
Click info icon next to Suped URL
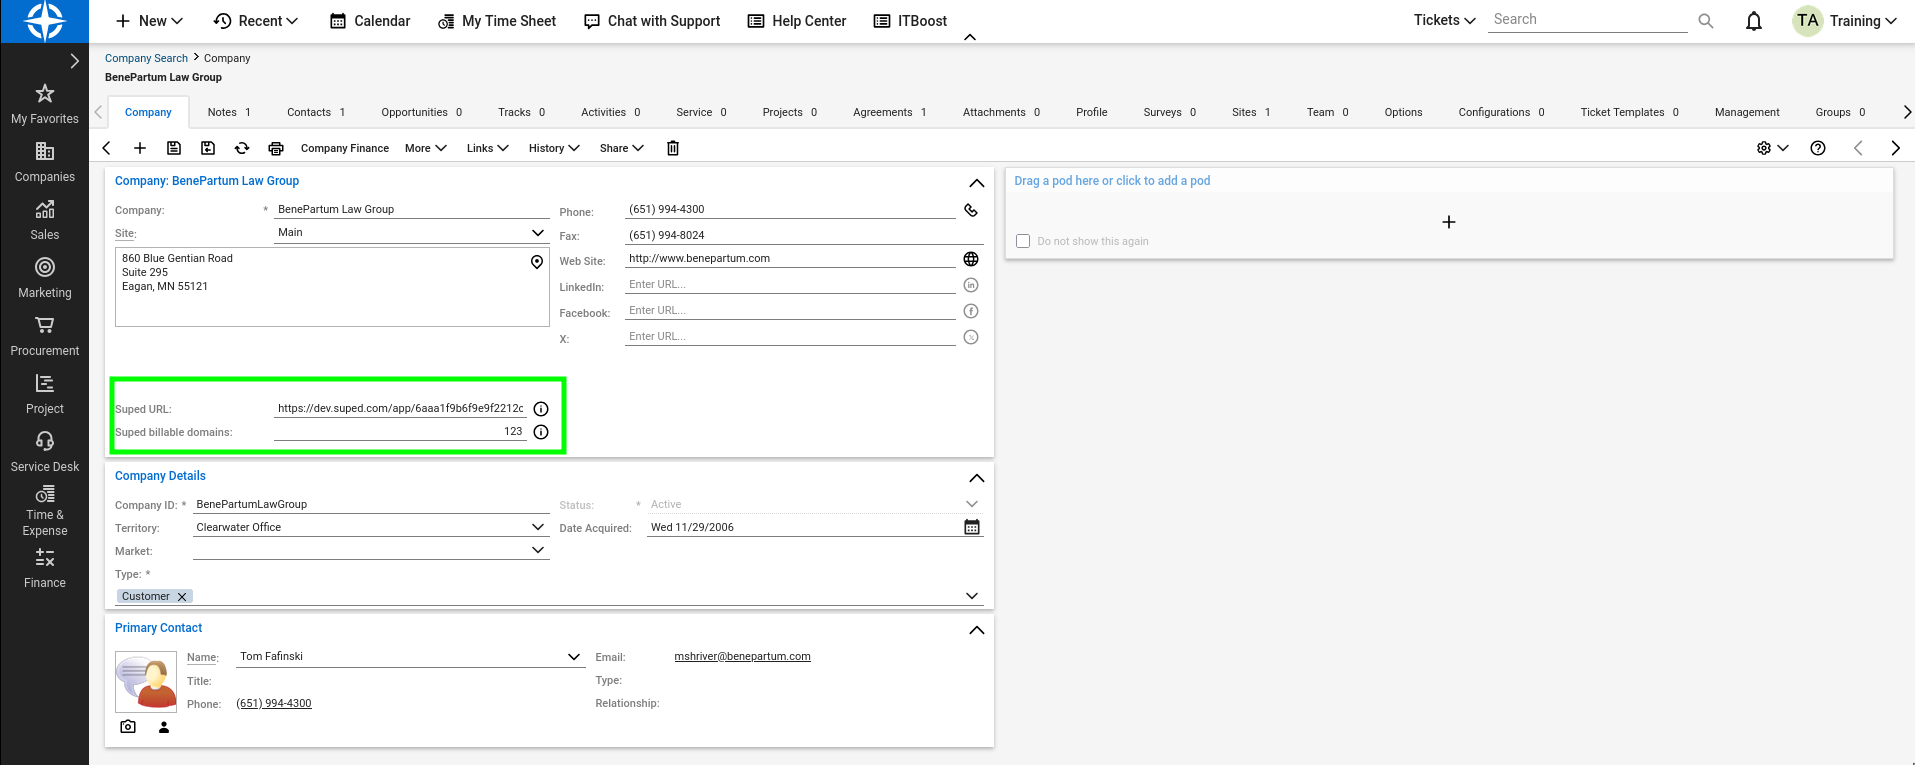tap(541, 409)
